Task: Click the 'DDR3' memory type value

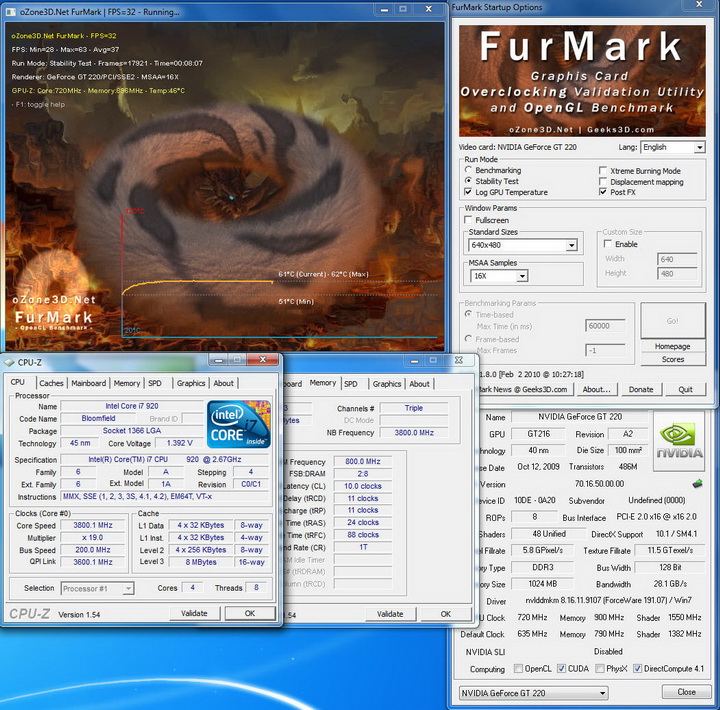Action: pos(543,568)
